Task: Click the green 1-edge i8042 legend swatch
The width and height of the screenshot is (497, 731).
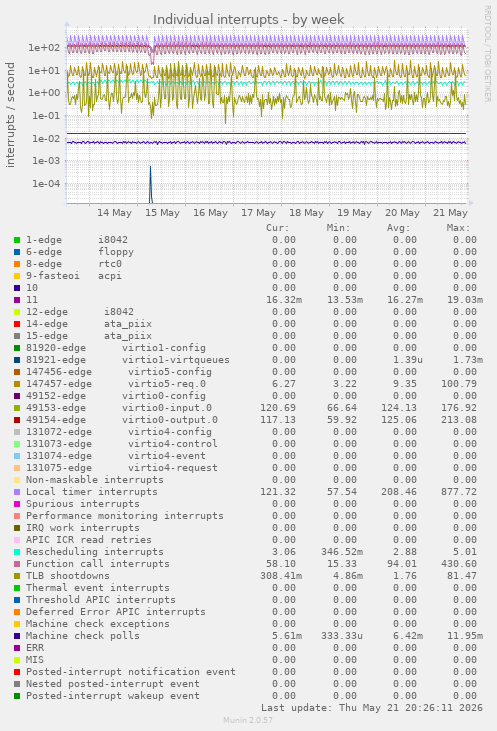Action: click(17, 240)
